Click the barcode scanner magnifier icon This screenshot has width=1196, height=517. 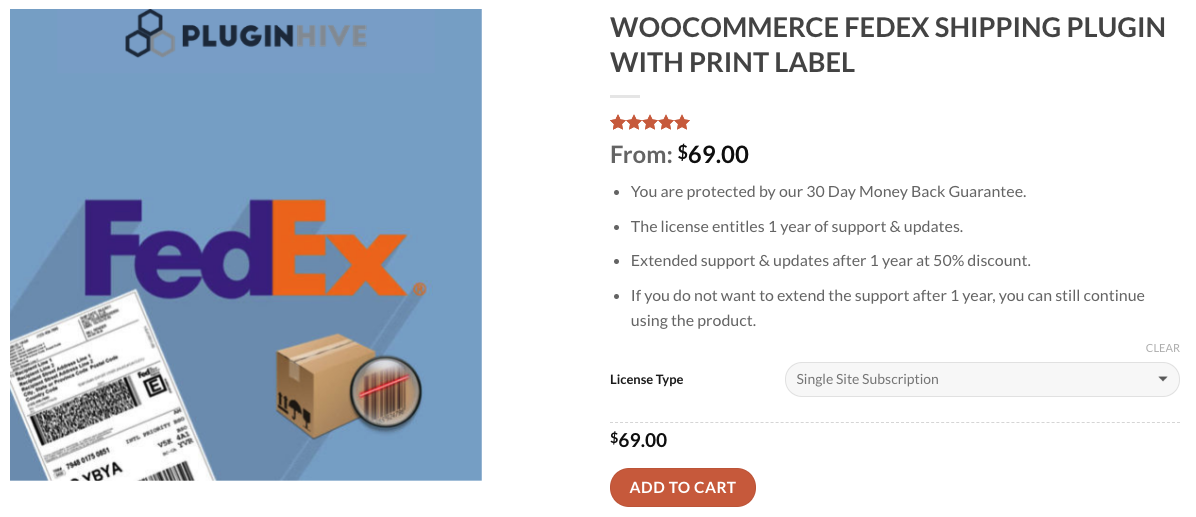(385, 390)
